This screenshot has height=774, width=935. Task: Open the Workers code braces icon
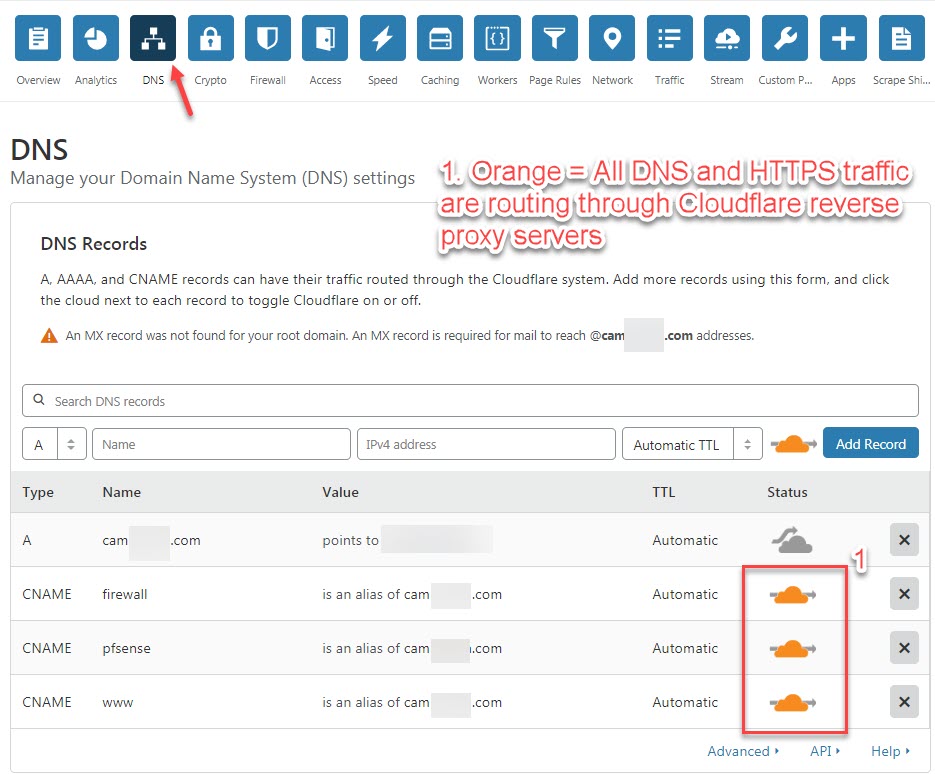[497, 38]
